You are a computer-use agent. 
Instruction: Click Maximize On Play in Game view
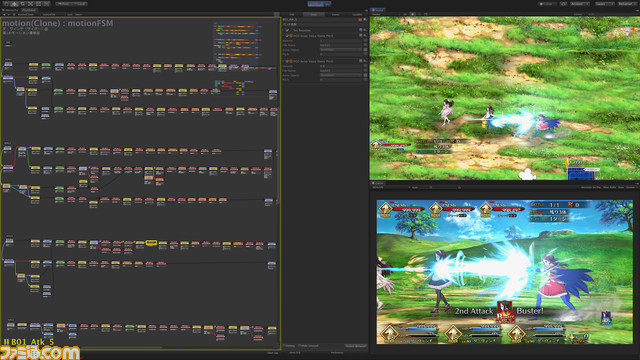(591, 187)
